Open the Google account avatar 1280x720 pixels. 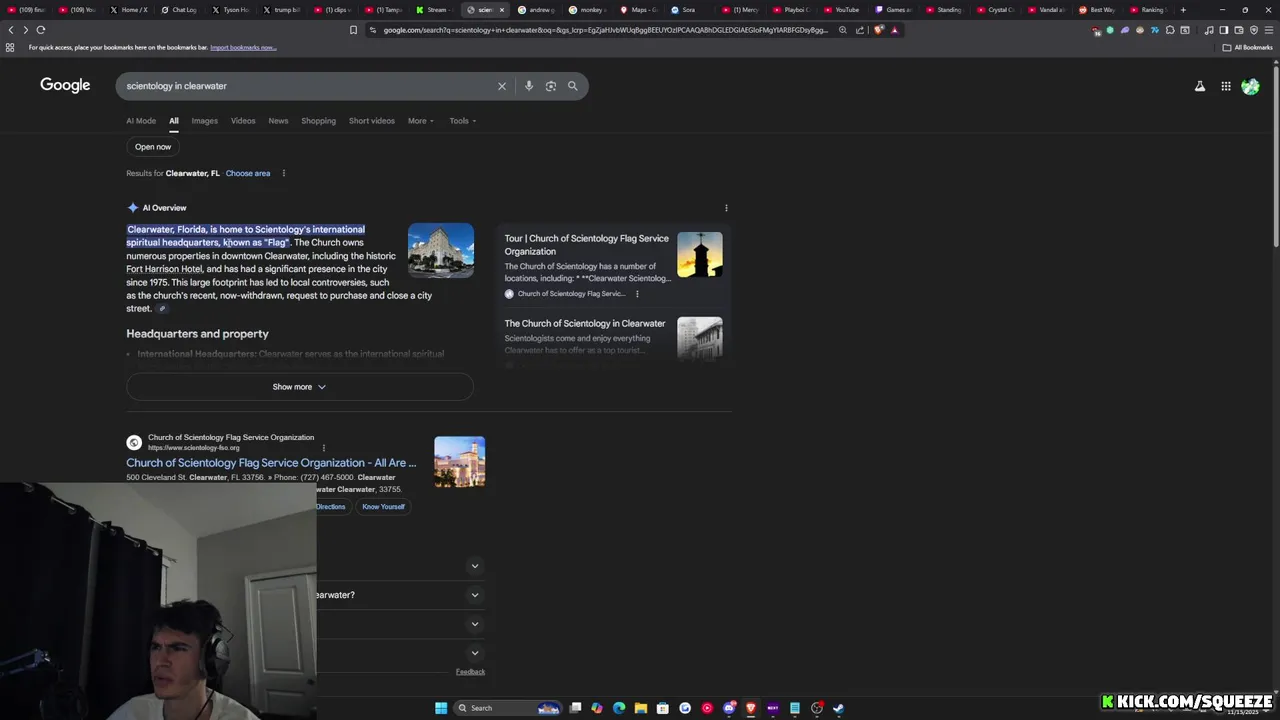click(1250, 86)
